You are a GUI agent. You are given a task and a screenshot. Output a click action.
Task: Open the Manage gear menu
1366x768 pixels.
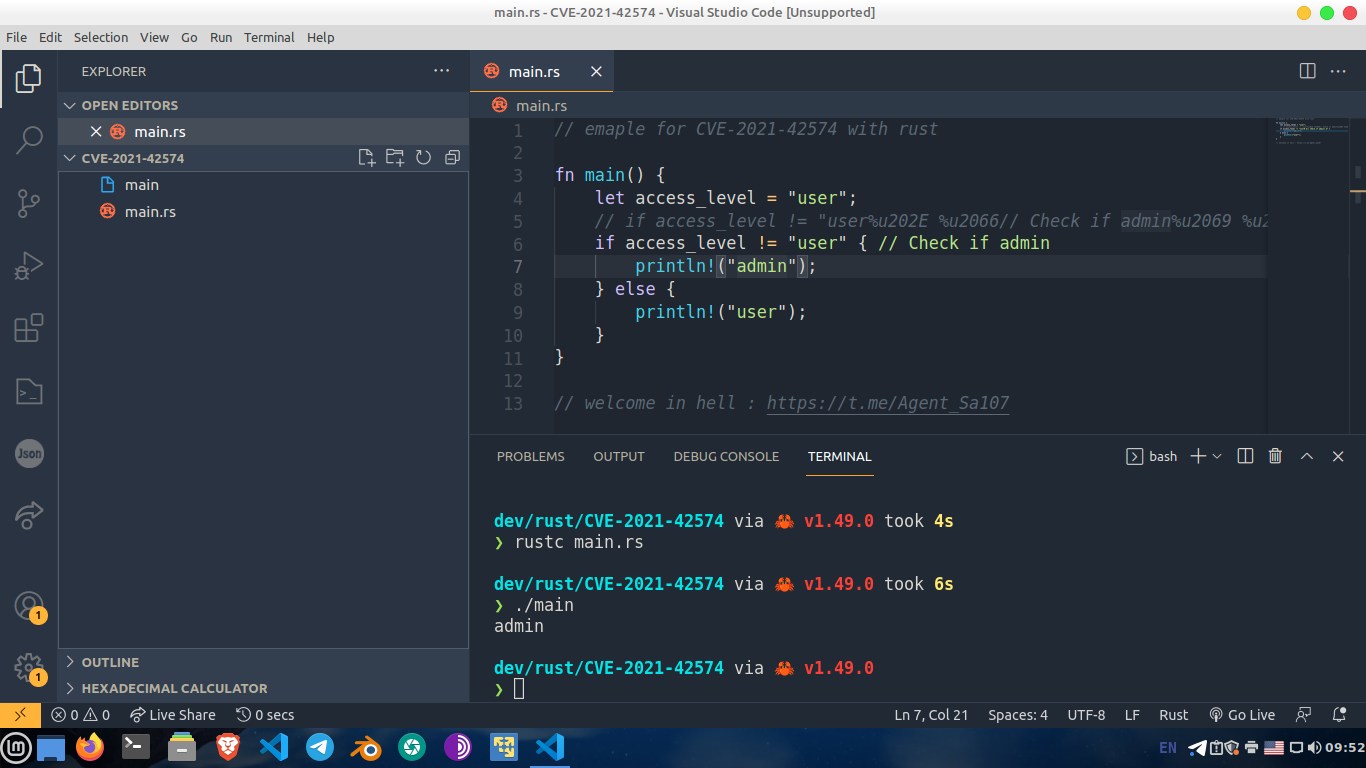(29, 668)
